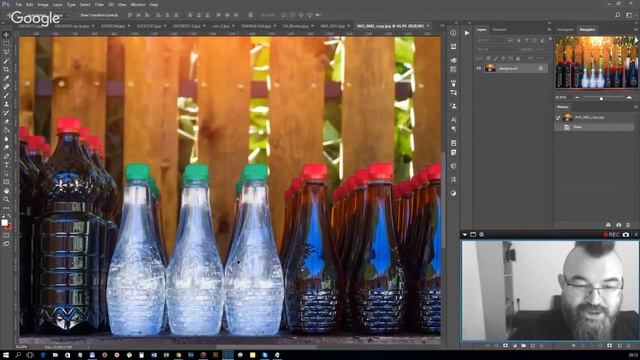The width and height of the screenshot is (640, 360).
Task: Select the Spot Healing Brush tool
Action: [x=6, y=87]
